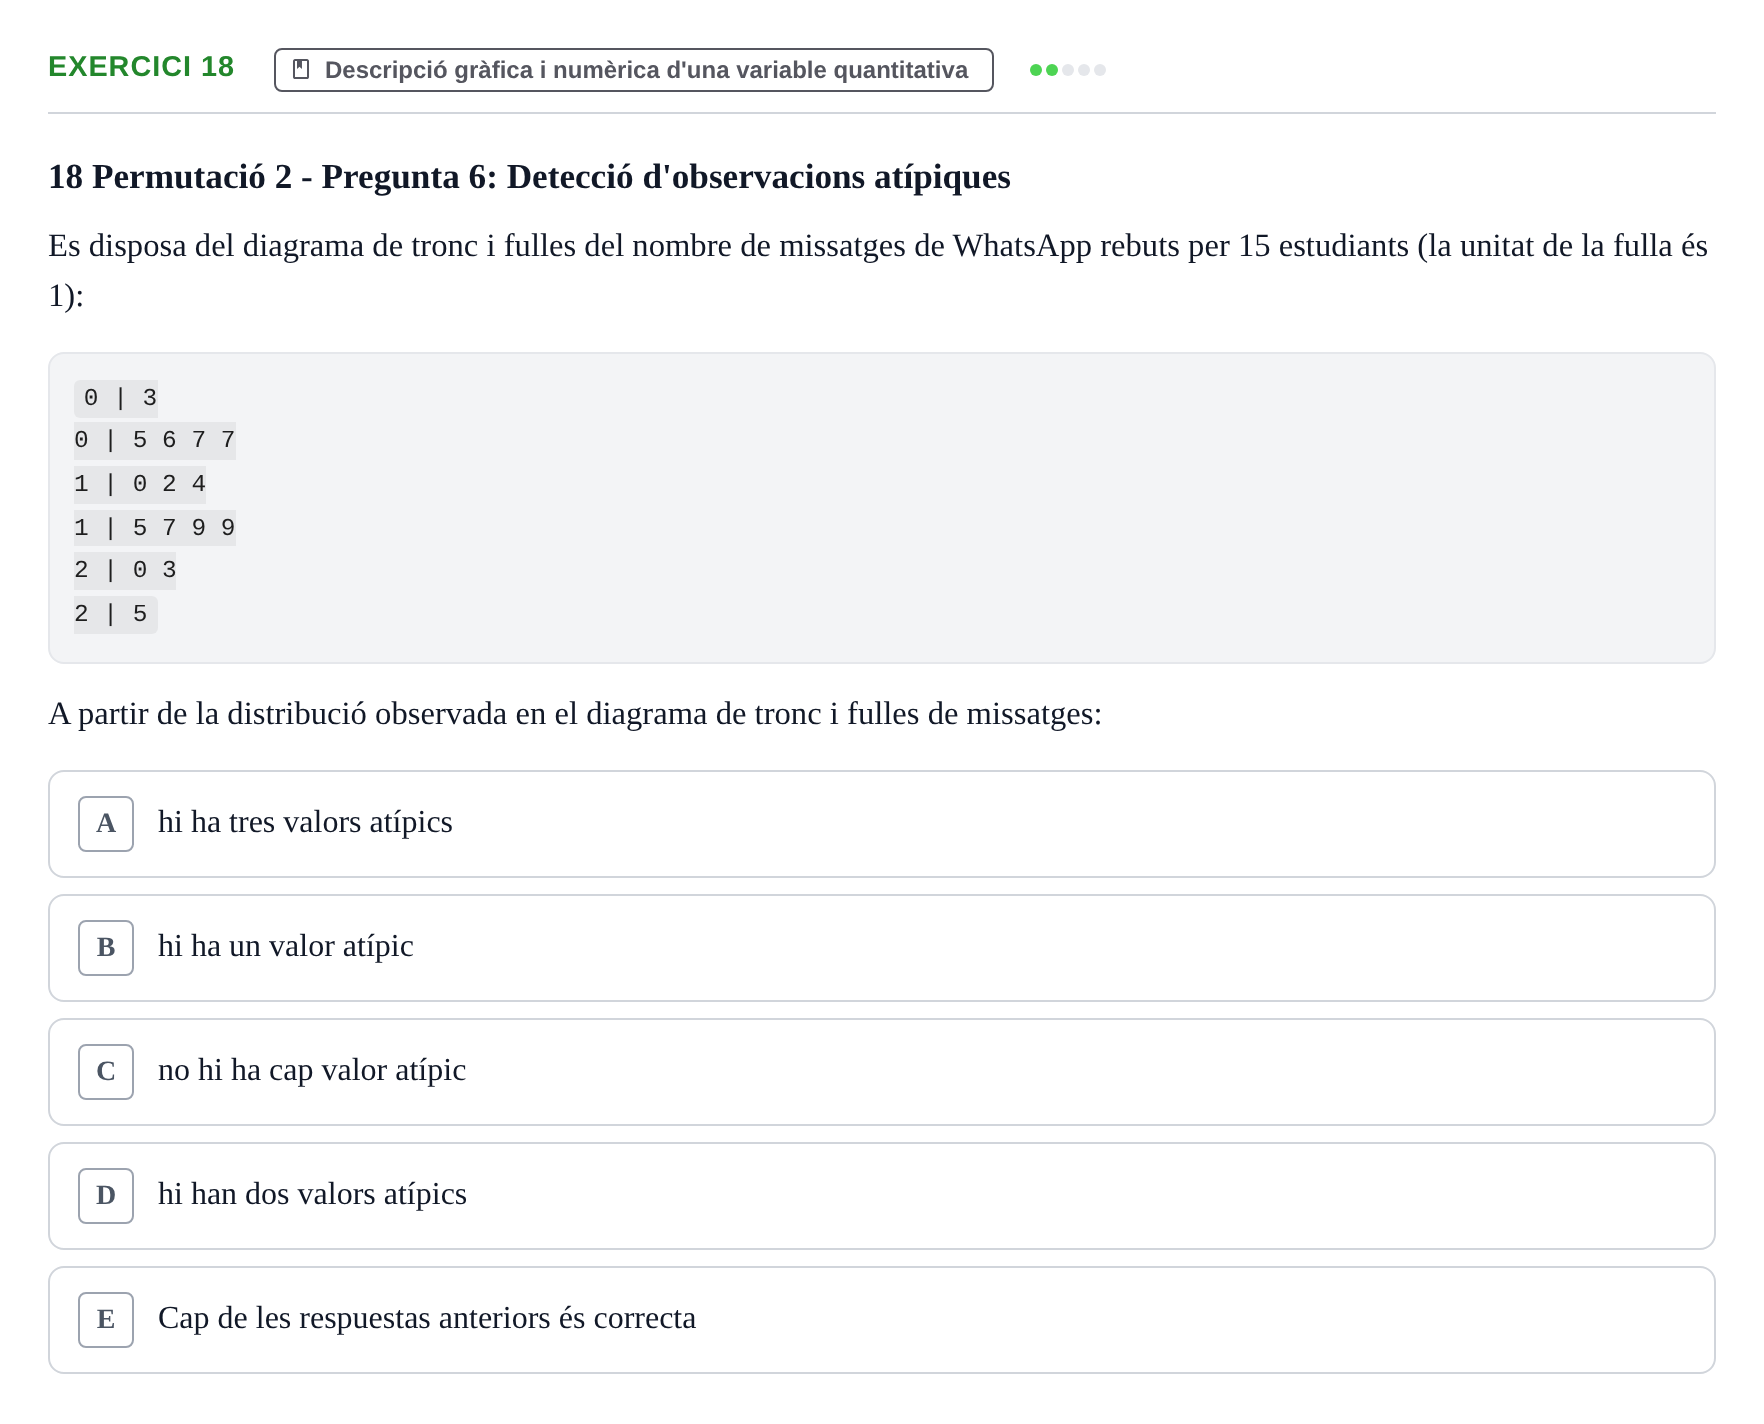Screen dimensions: 1764x1424
Task: Click the letter A badge
Action: [106, 824]
